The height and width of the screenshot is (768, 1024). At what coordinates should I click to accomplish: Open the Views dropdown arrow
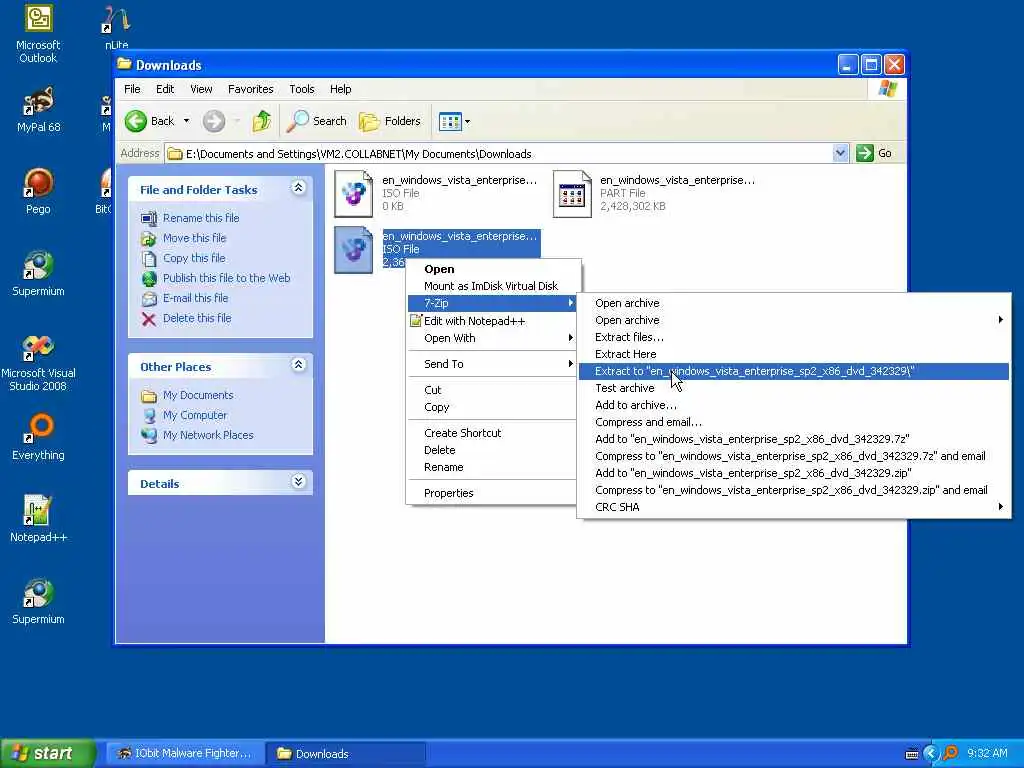[467, 121]
